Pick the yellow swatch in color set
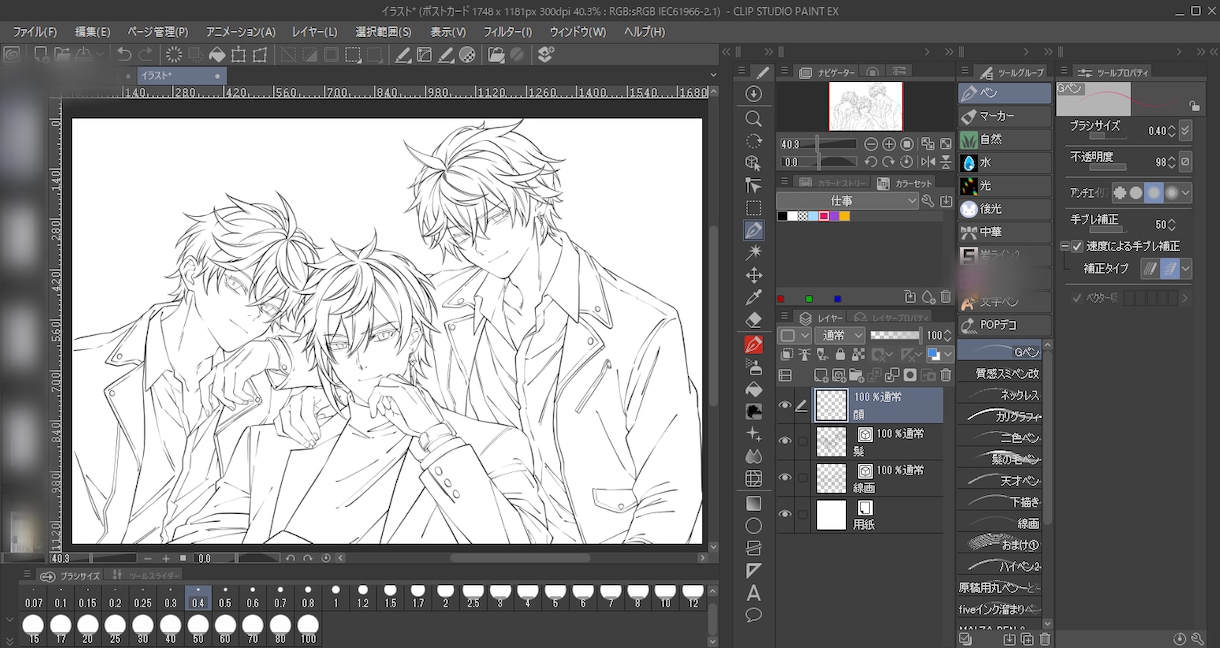This screenshot has height=648, width=1220. click(845, 216)
